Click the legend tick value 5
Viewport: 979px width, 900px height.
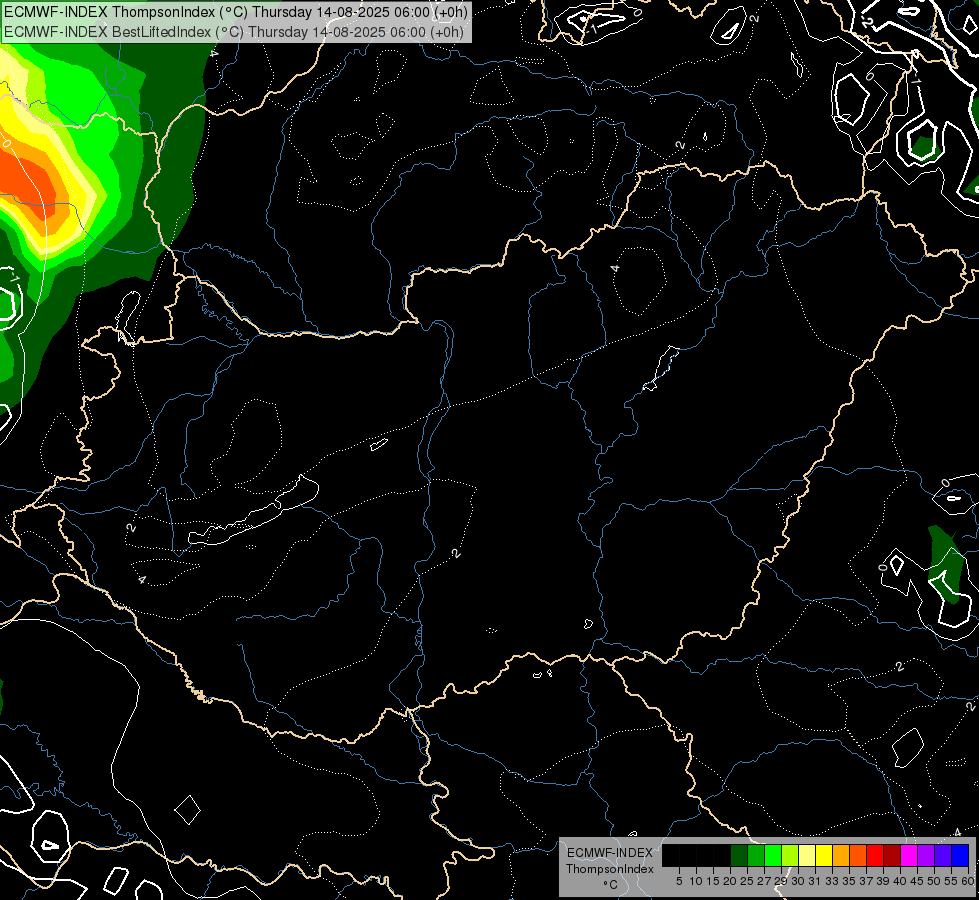679,881
